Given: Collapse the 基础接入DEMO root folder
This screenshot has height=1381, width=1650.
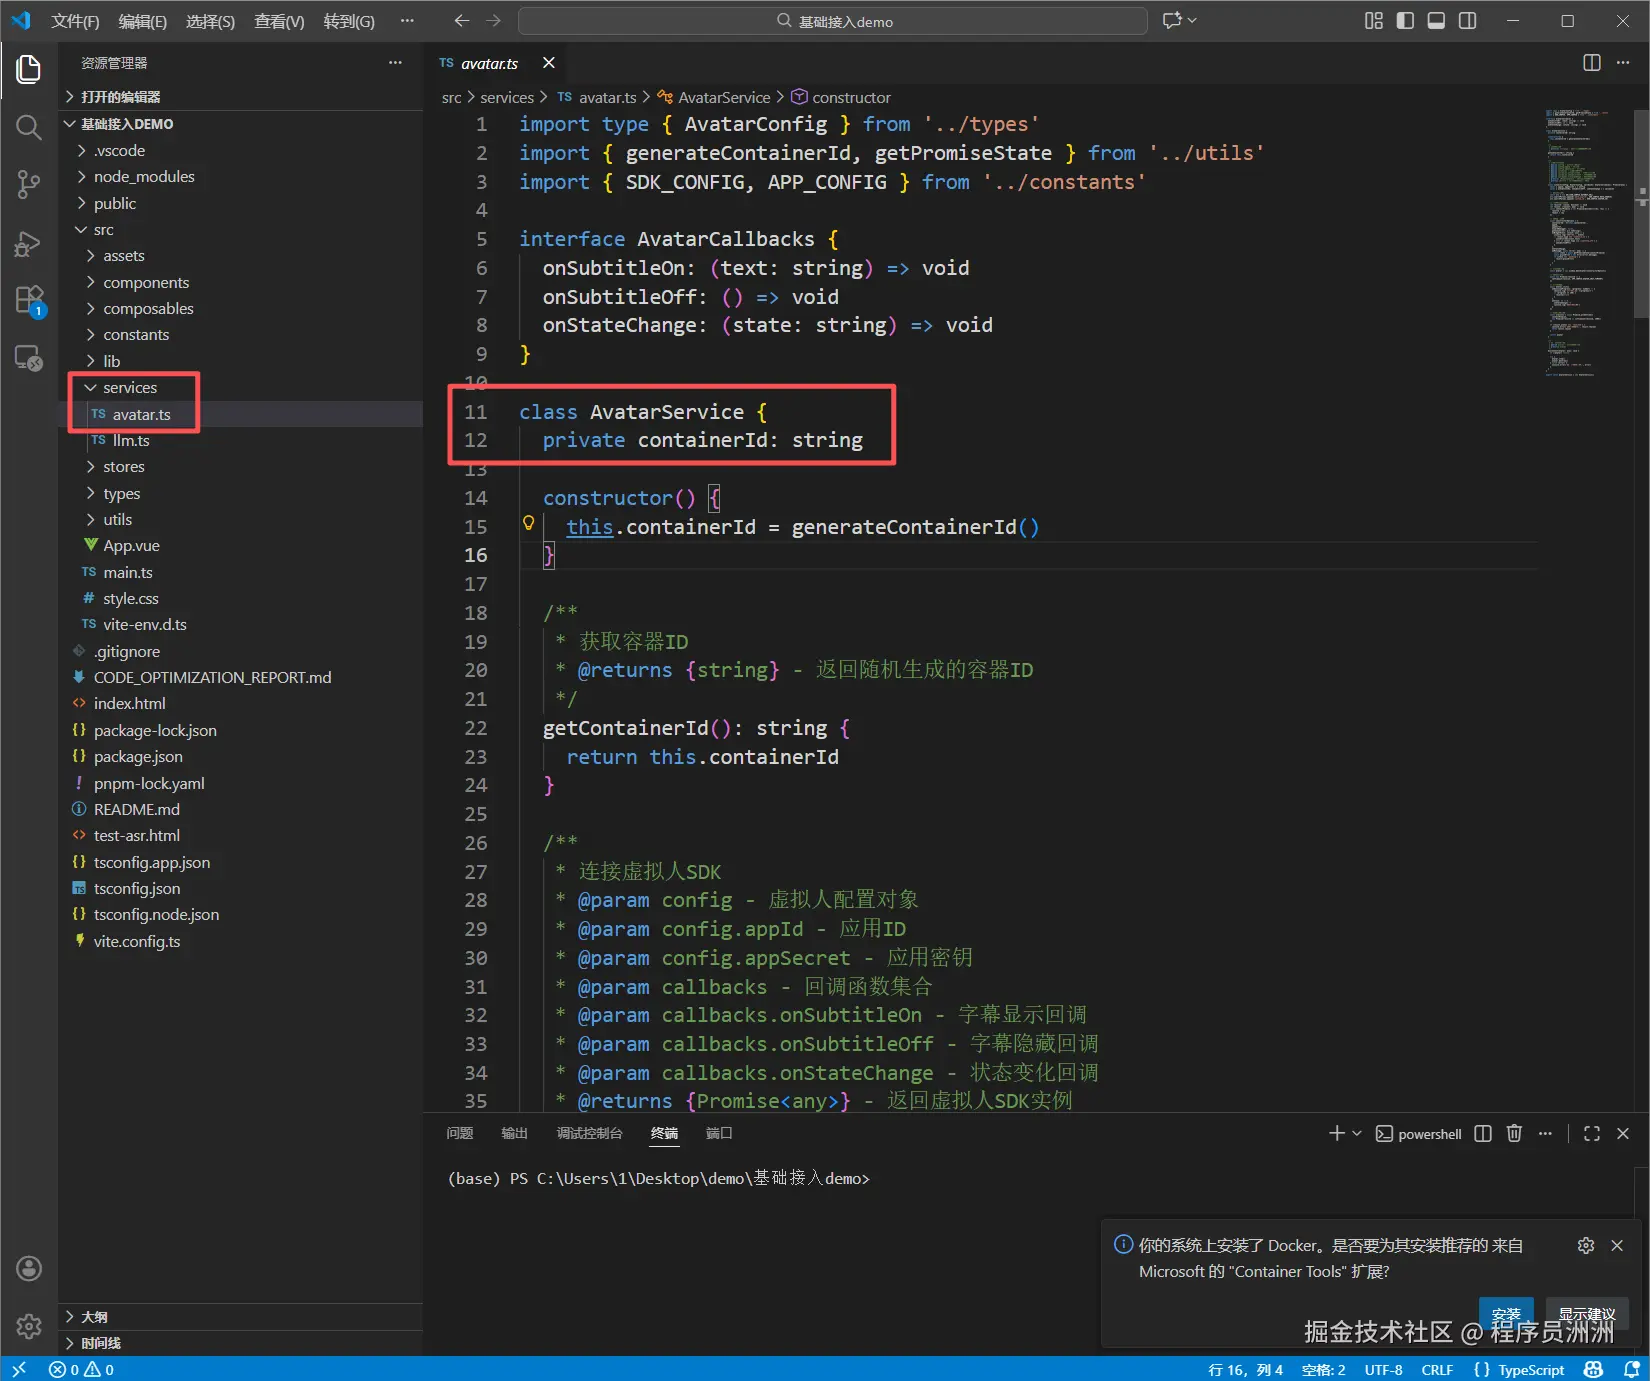Looking at the screenshot, I should pyautogui.click(x=240, y=124).
